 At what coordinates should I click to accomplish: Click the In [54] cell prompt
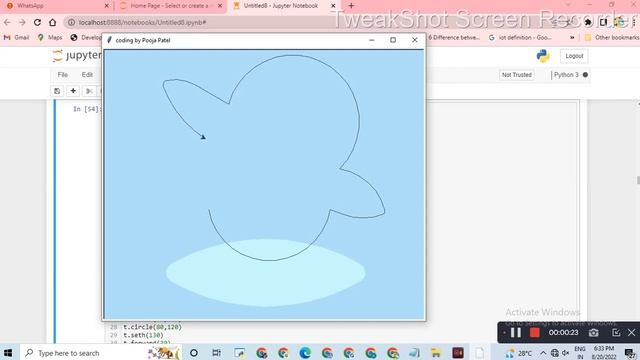coord(87,109)
